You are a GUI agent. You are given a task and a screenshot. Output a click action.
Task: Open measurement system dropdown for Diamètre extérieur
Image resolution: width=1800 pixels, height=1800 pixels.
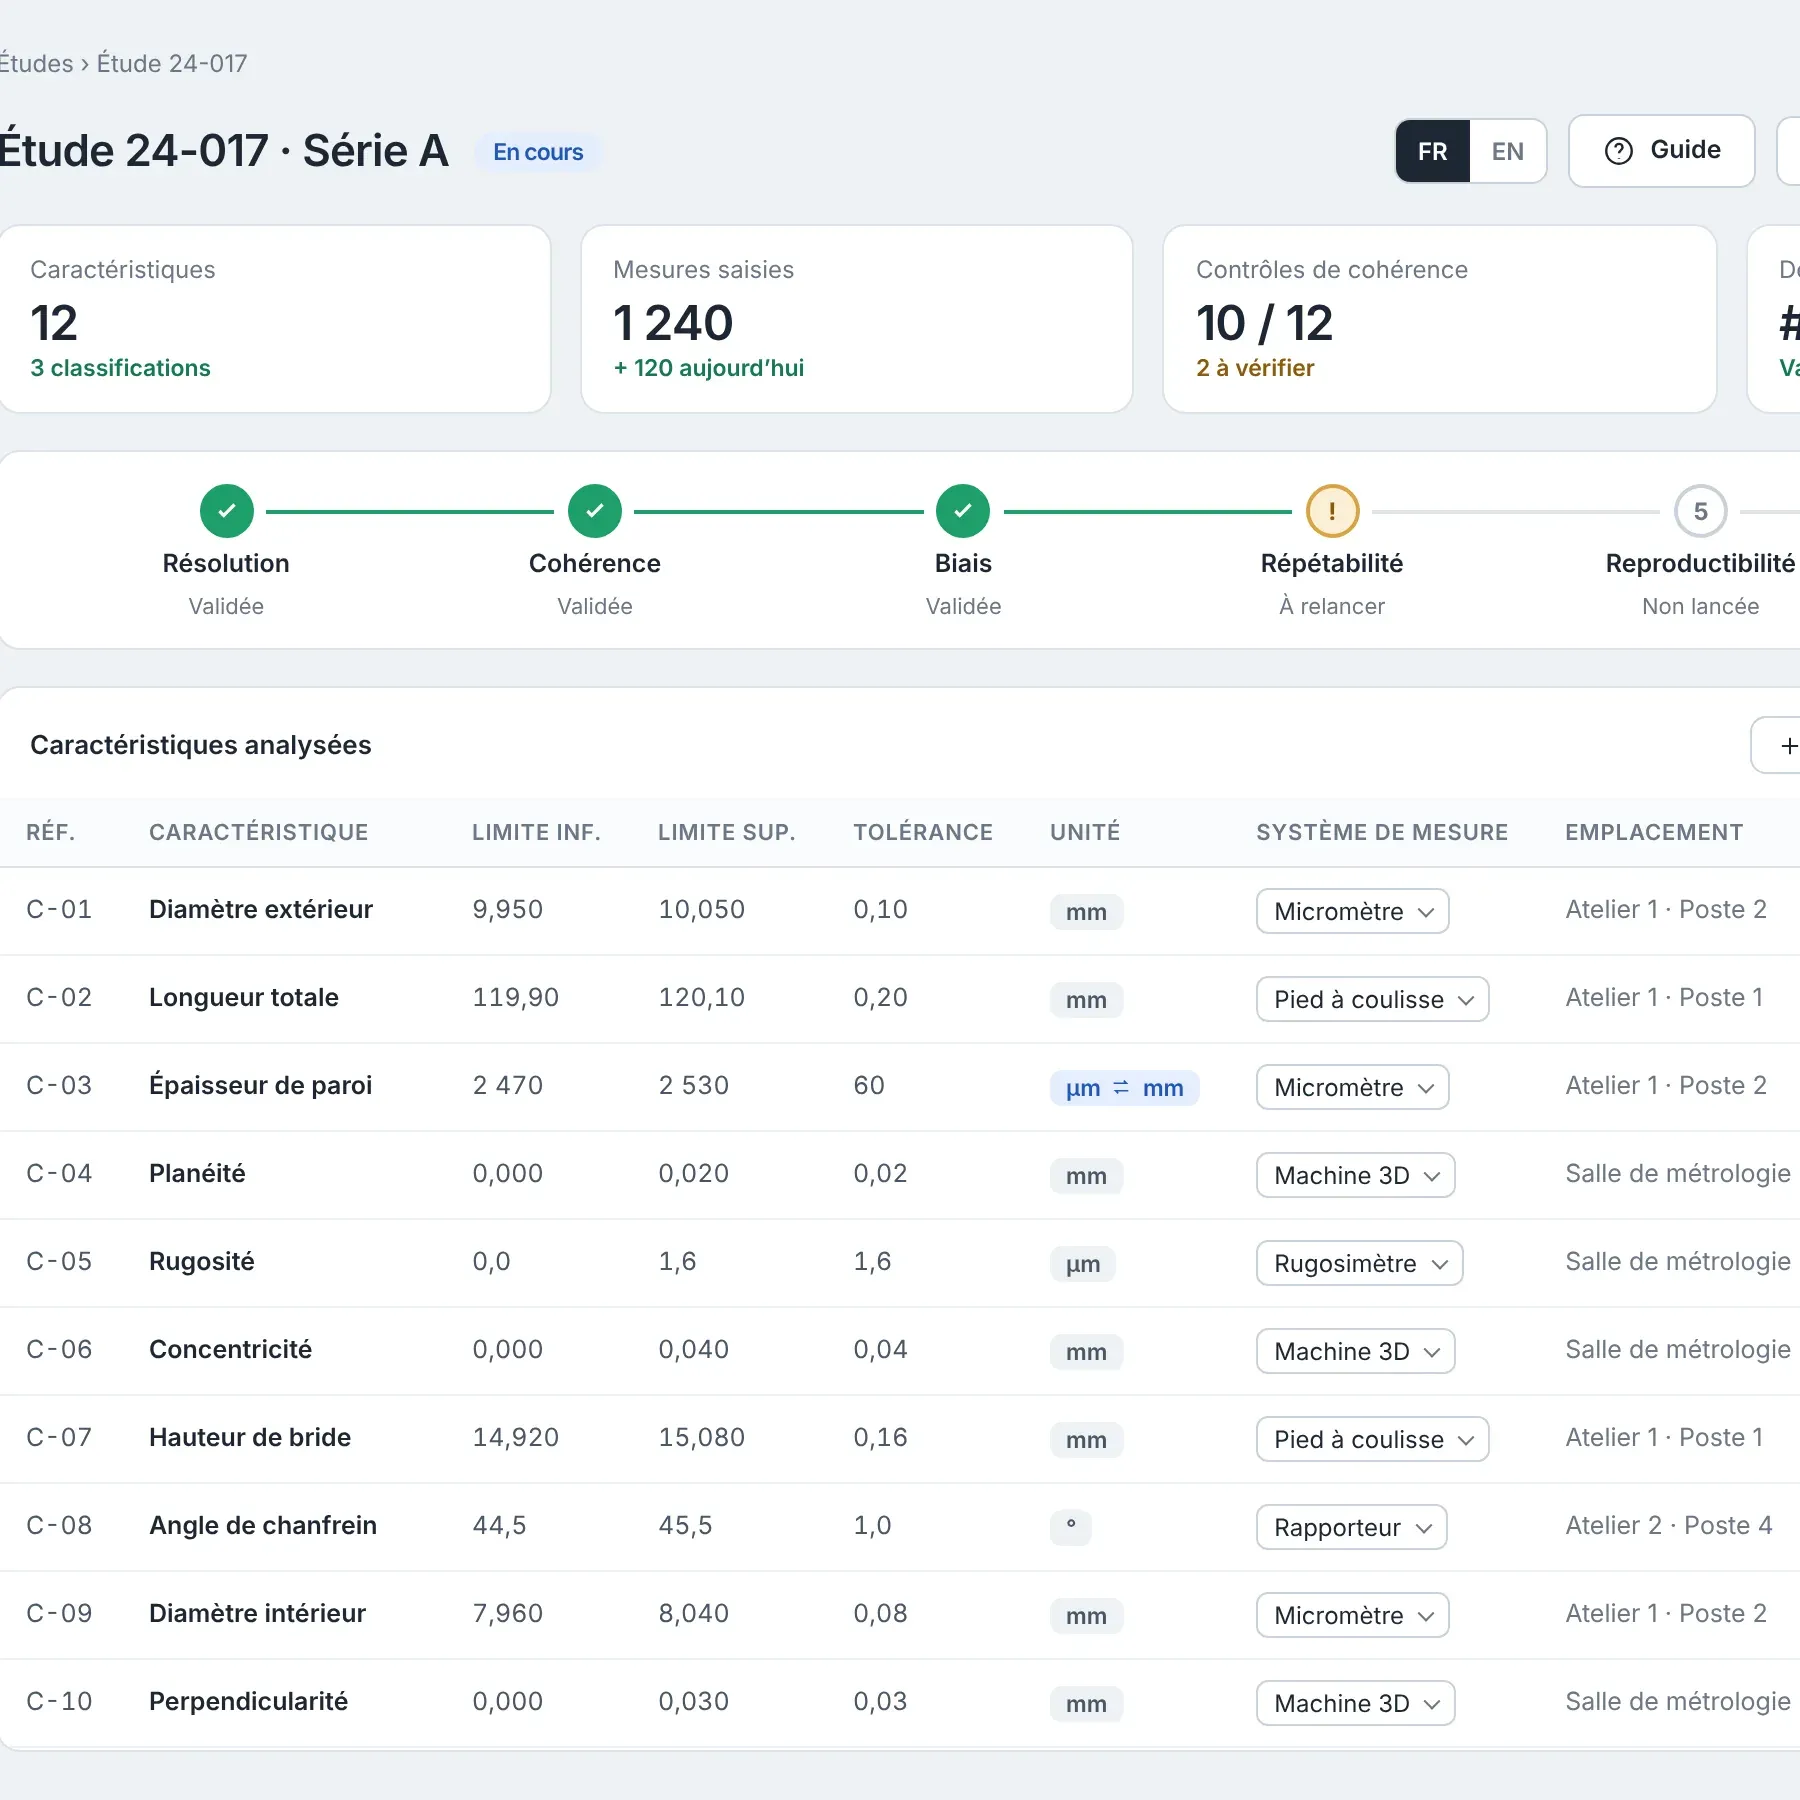[x=1352, y=911]
